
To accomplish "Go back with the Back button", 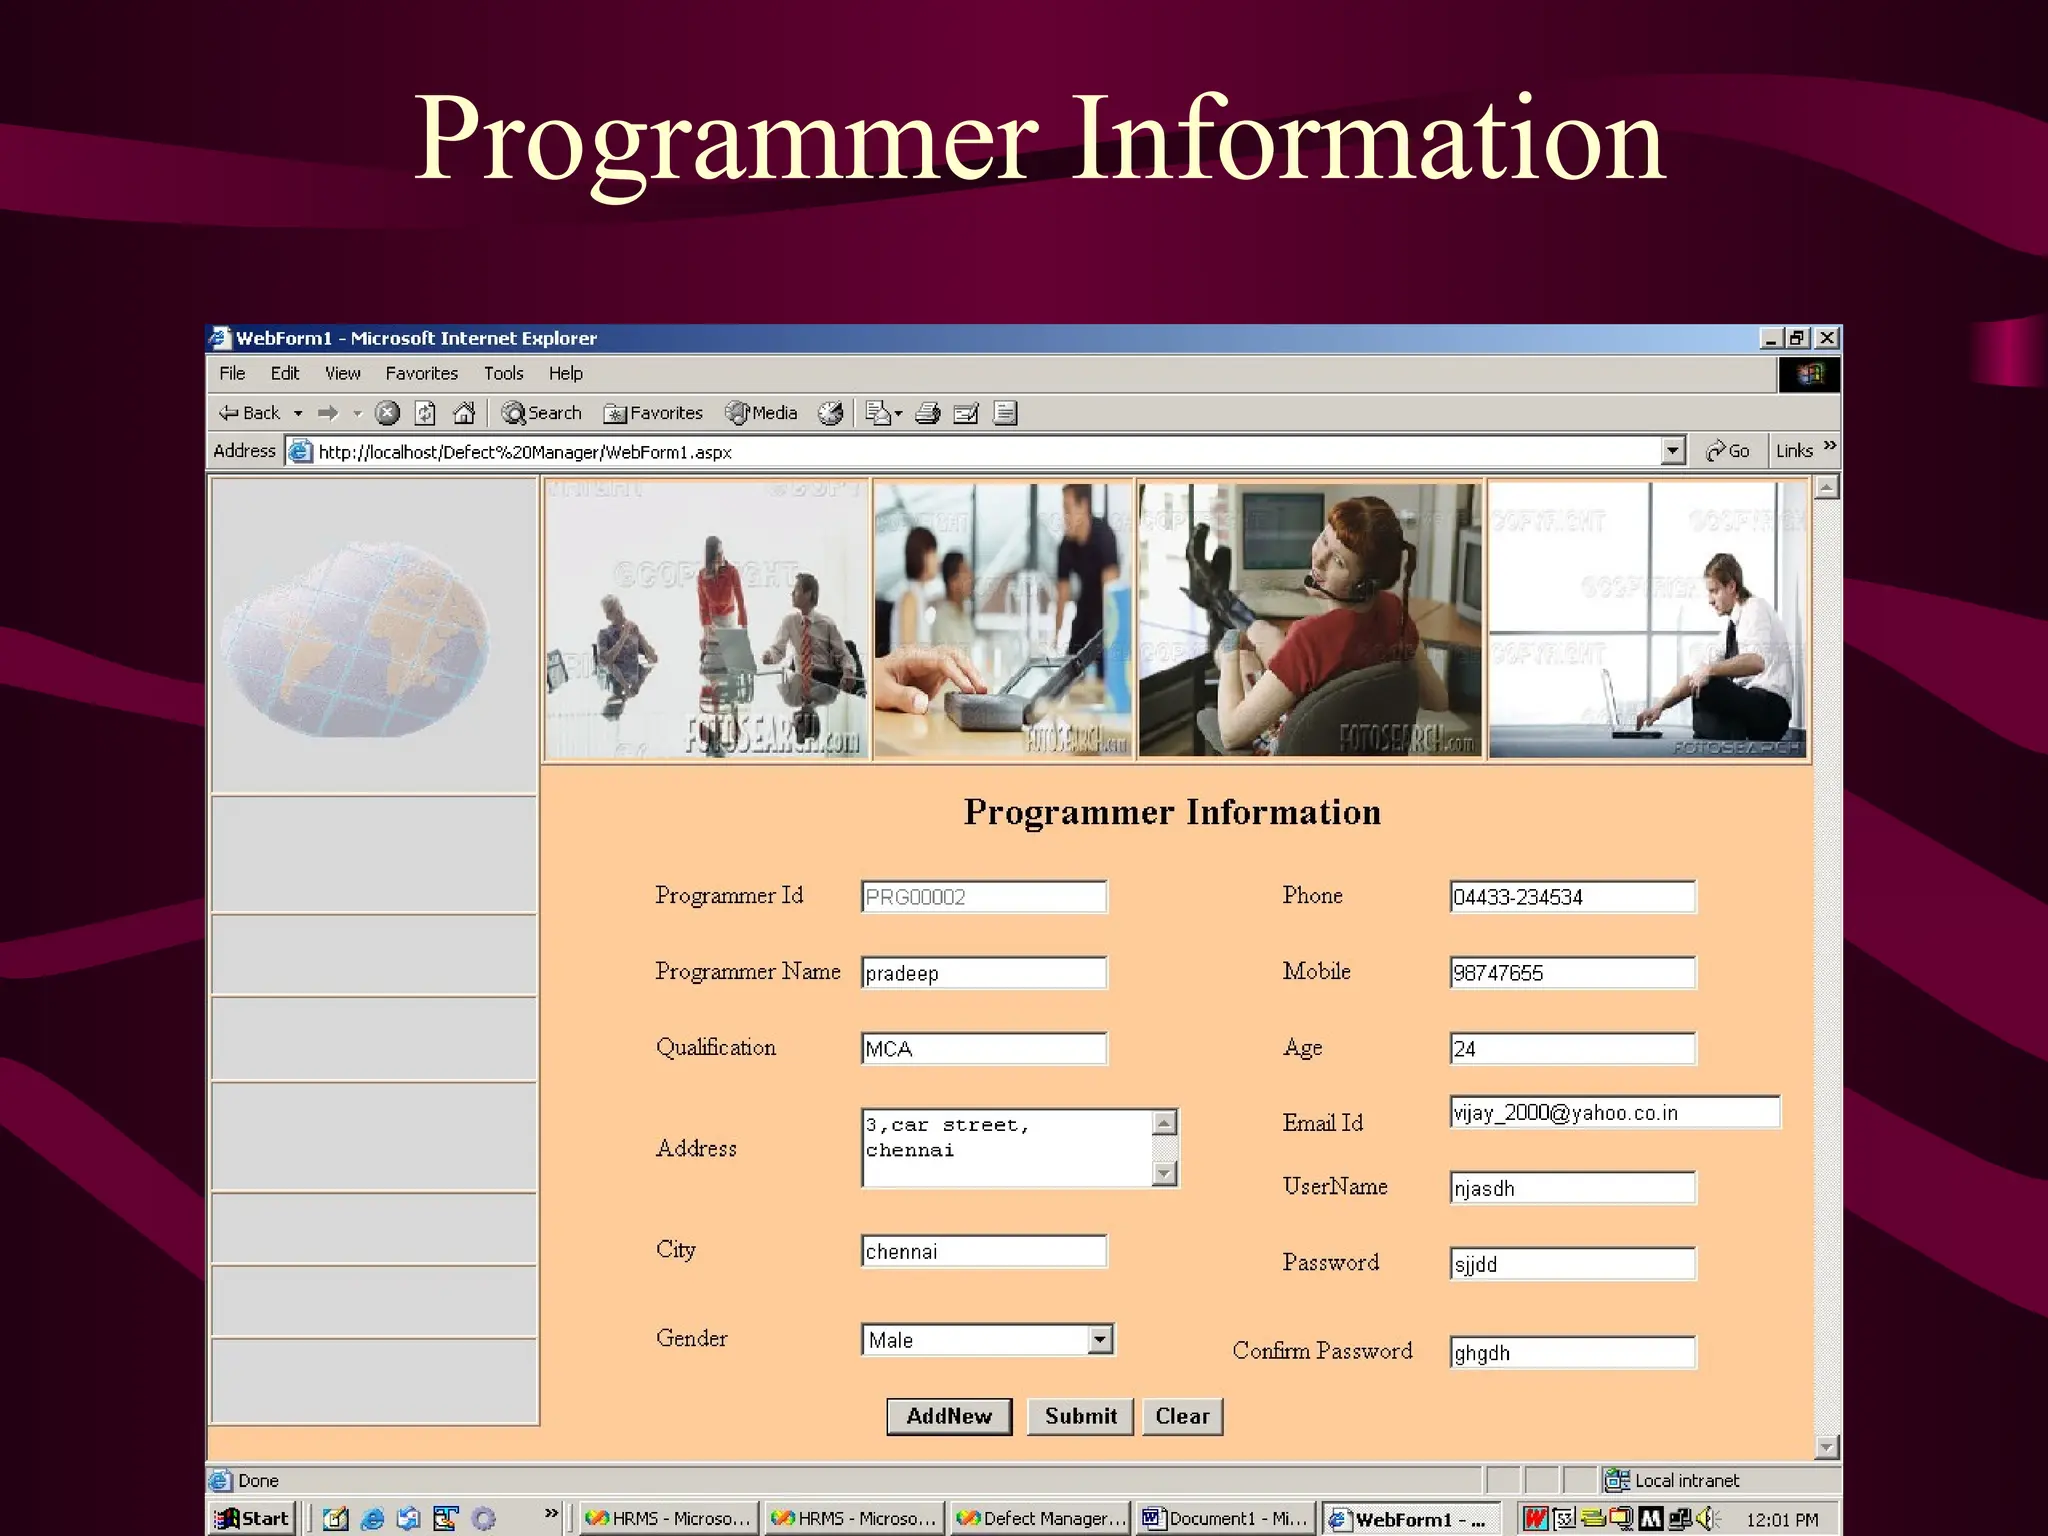I will (249, 412).
